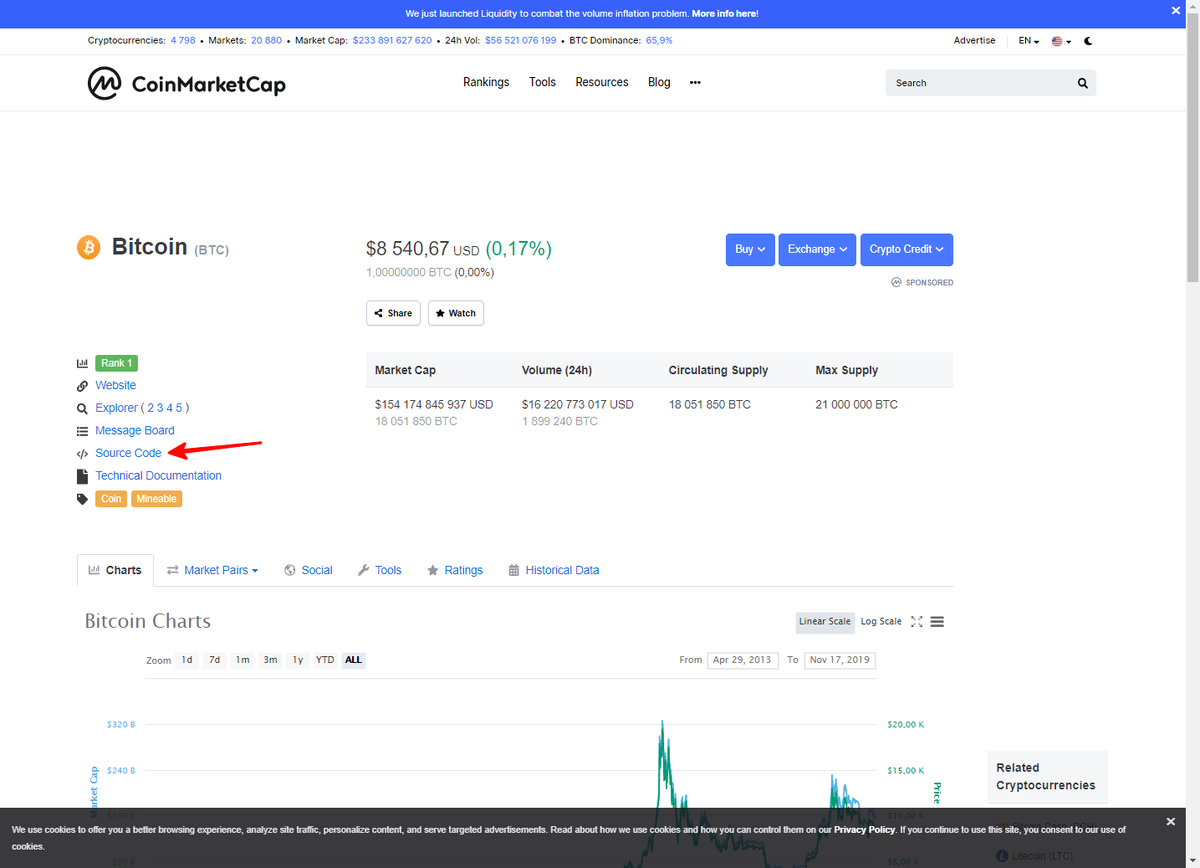
Task: Click the list icon beside Message Board
Action: click(x=82, y=431)
